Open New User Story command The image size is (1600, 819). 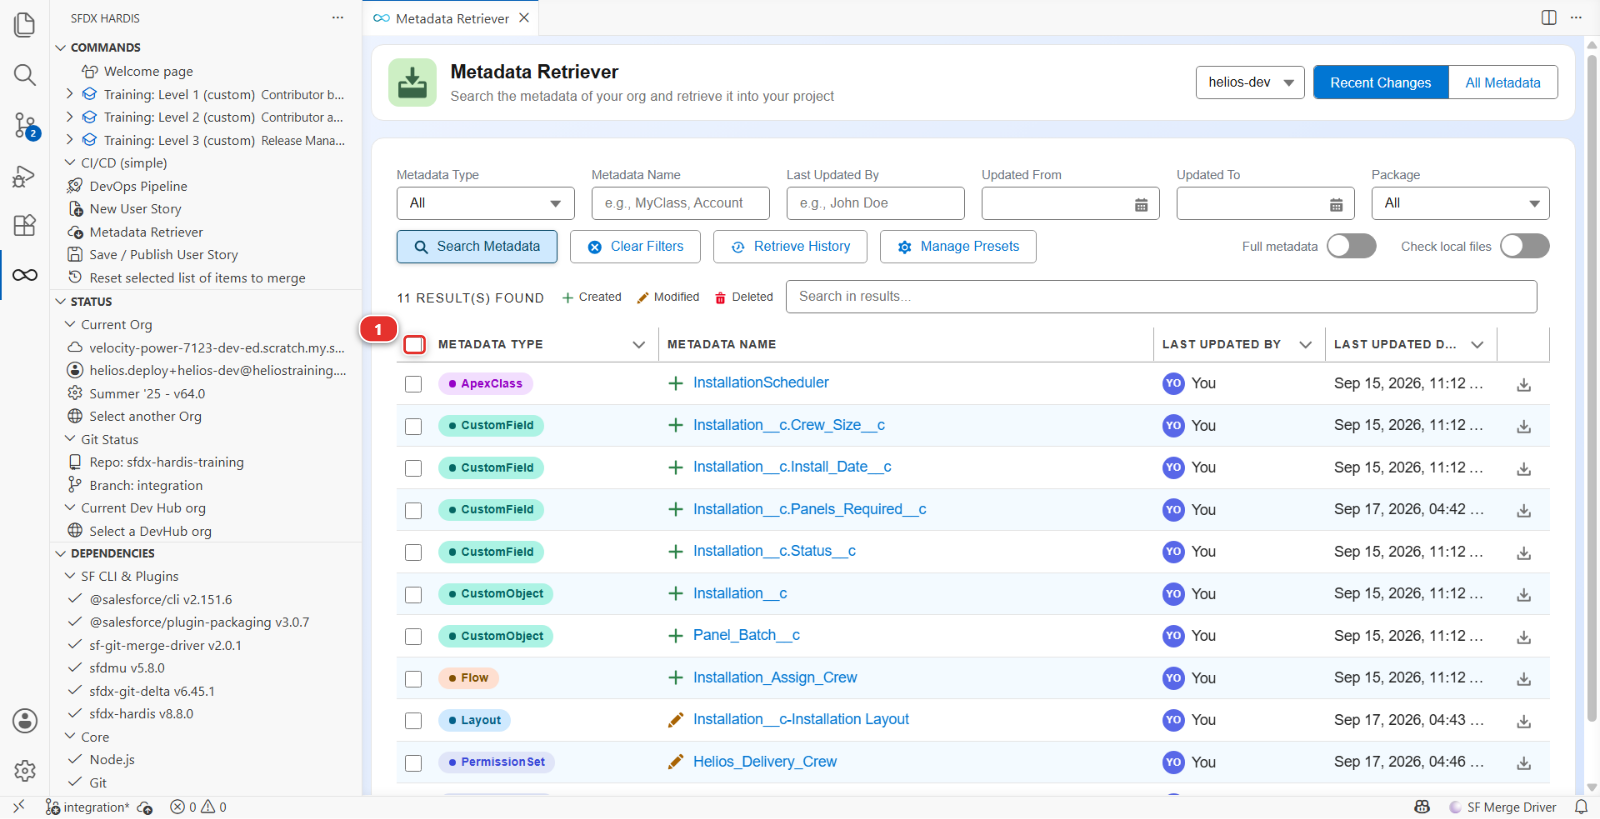tap(135, 209)
